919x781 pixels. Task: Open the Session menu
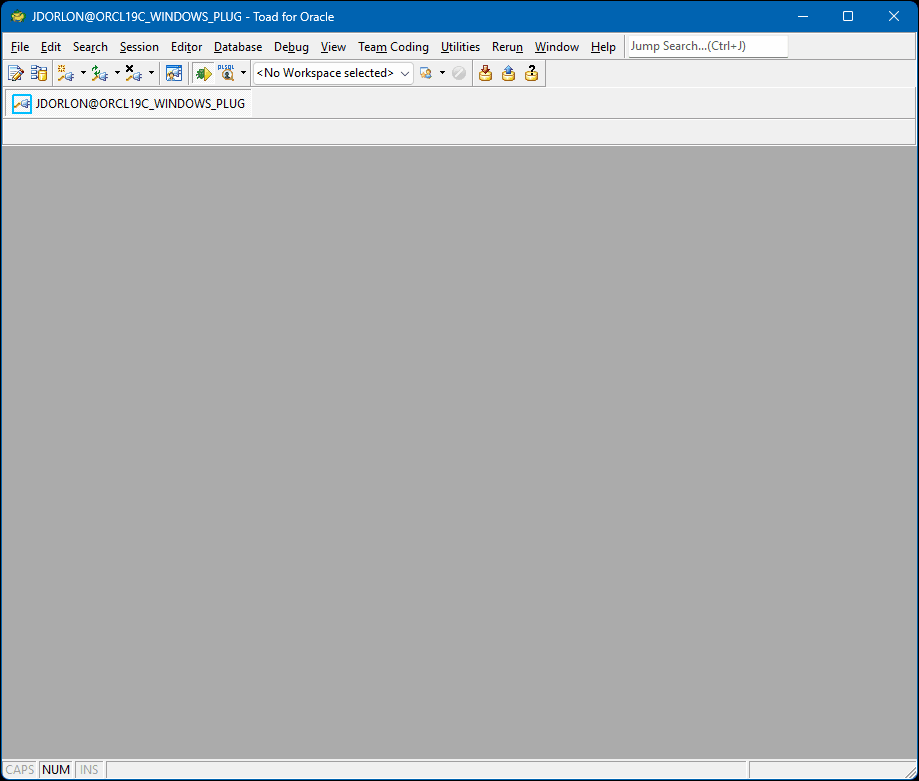(139, 47)
